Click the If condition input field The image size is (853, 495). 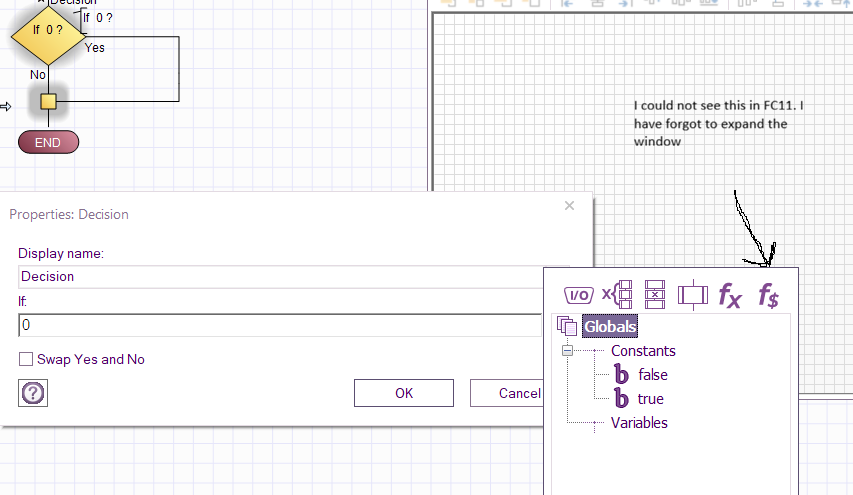click(280, 325)
